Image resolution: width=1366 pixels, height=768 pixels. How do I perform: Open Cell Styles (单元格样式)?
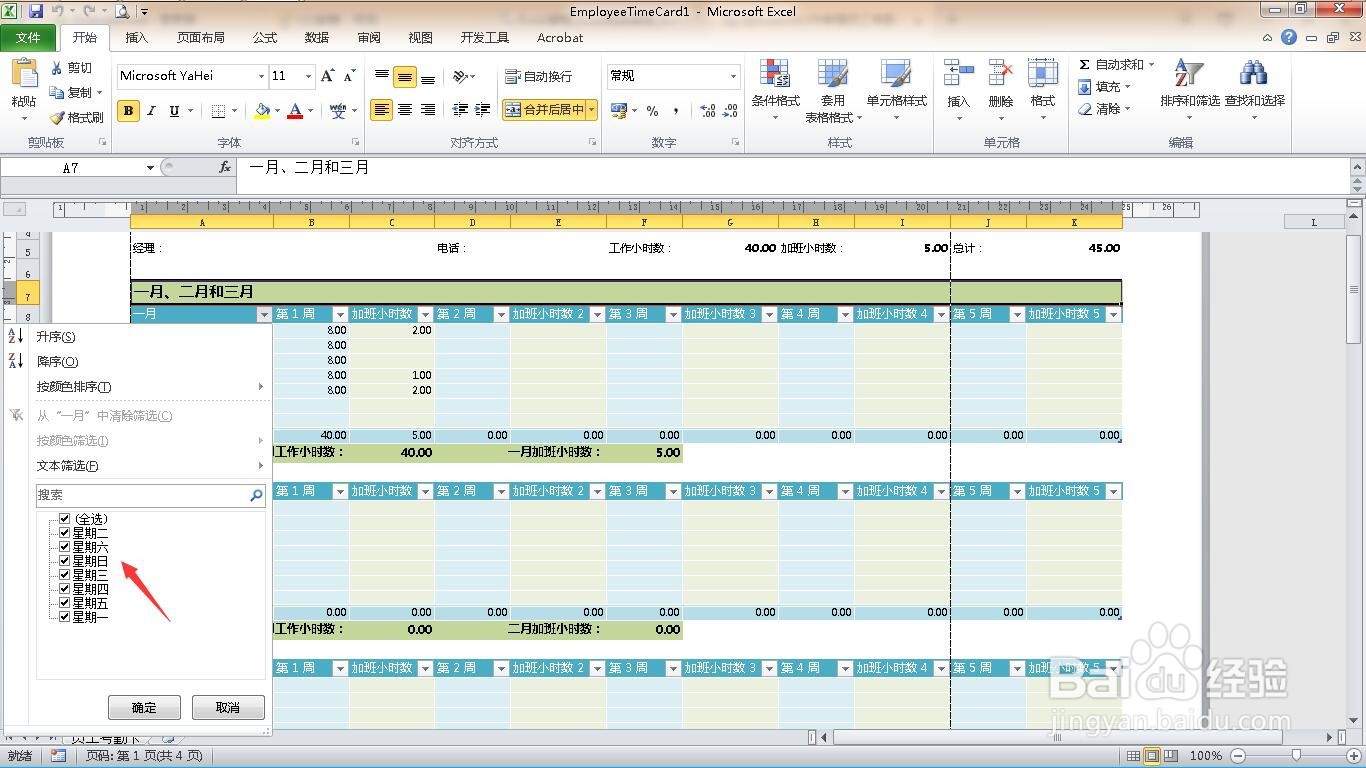(x=897, y=90)
